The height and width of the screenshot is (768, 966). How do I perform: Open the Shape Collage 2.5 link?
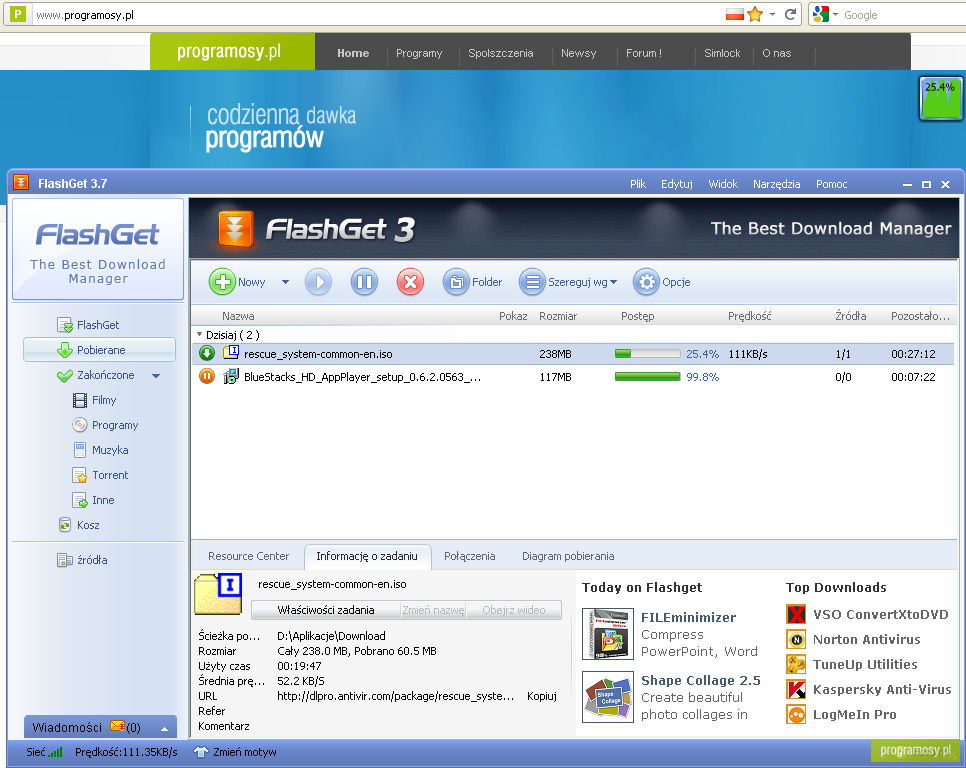point(700,681)
